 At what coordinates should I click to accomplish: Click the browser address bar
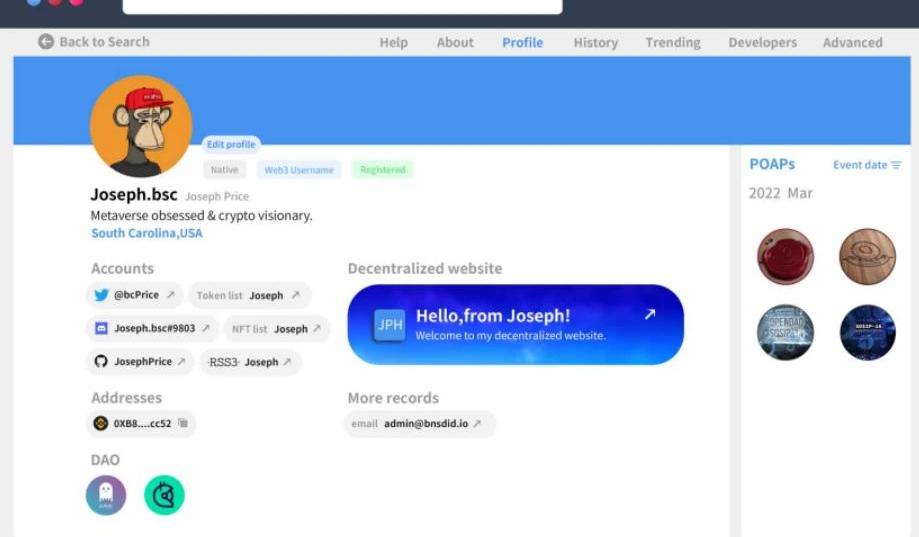(342, 5)
